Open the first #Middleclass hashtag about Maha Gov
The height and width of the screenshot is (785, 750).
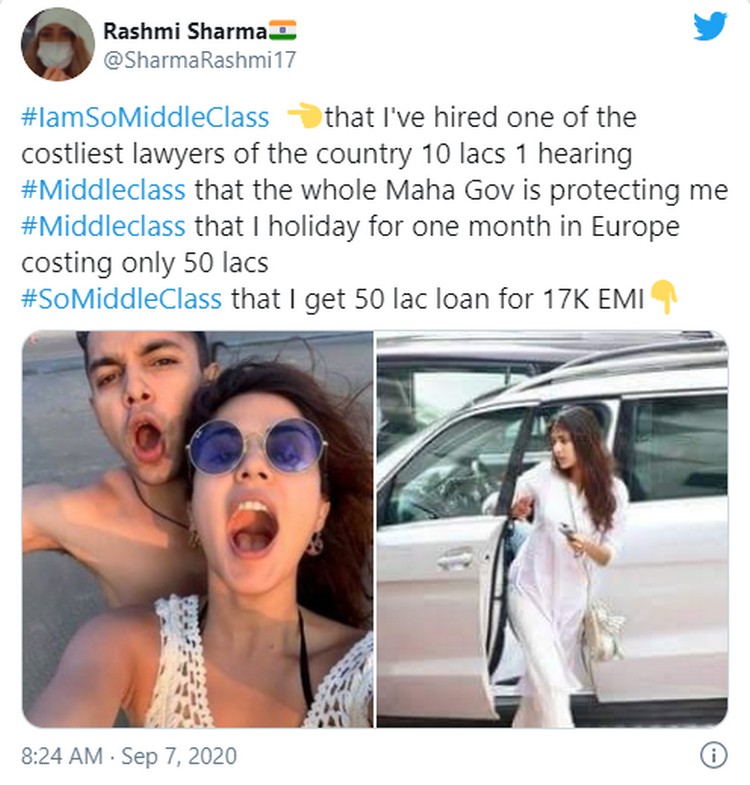point(103,190)
